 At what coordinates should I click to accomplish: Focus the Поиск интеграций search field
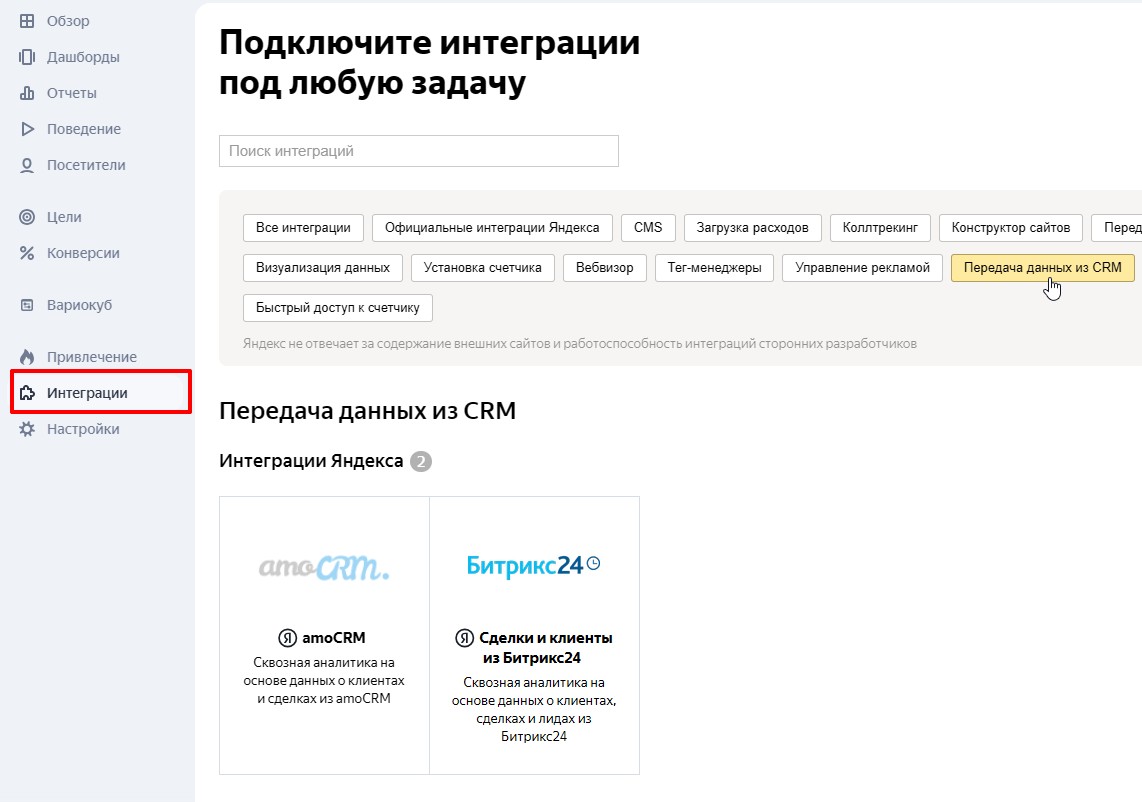point(418,151)
